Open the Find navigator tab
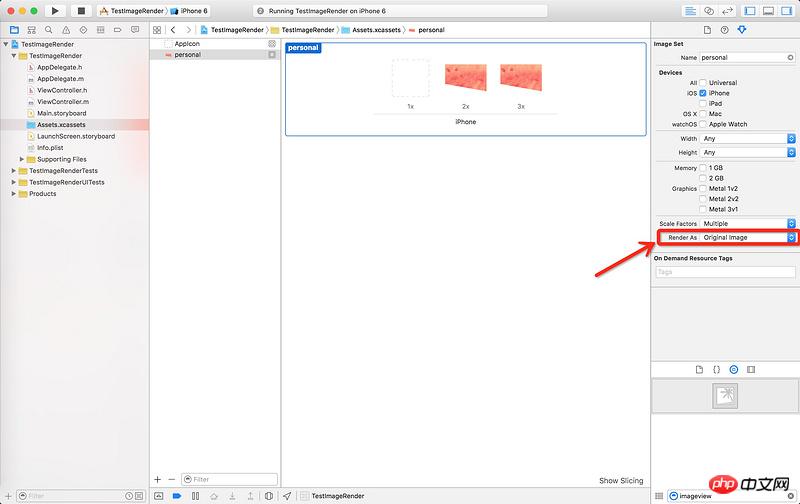This screenshot has height=504, width=800. coord(48,30)
